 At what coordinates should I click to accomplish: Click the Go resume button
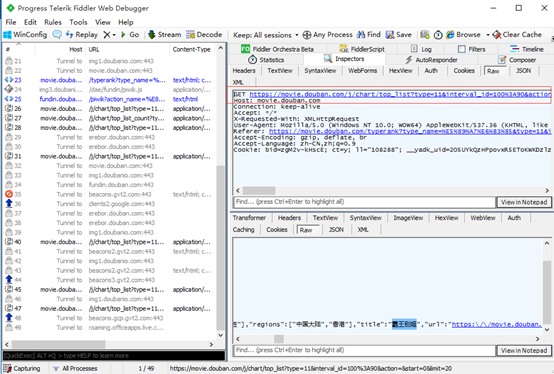(130, 35)
